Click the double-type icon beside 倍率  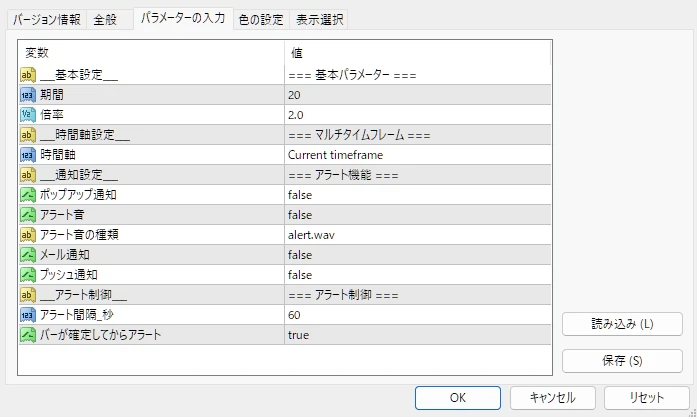pos(28,115)
